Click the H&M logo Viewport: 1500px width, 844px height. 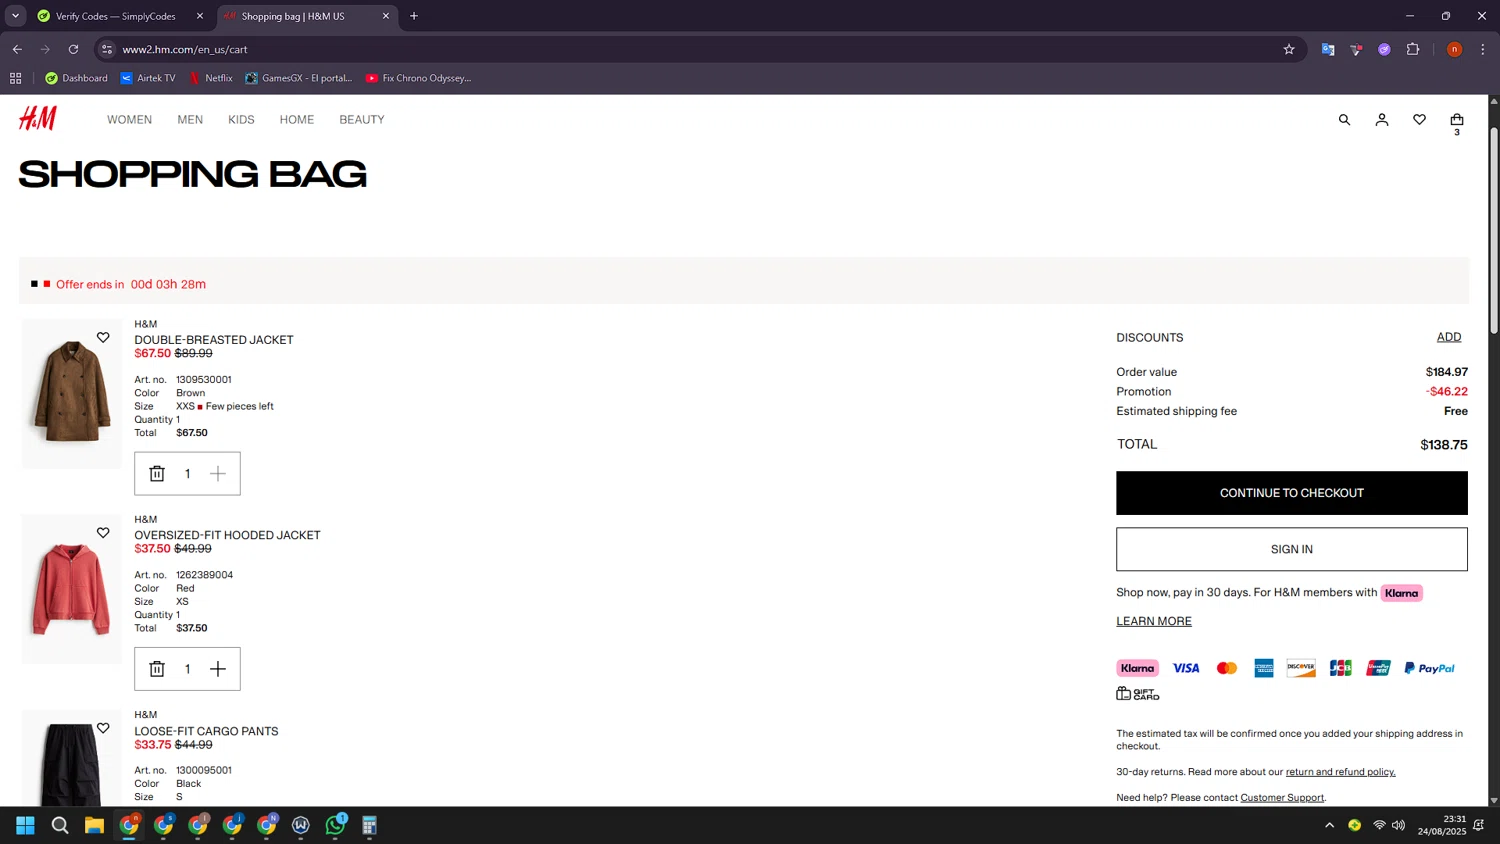point(38,119)
